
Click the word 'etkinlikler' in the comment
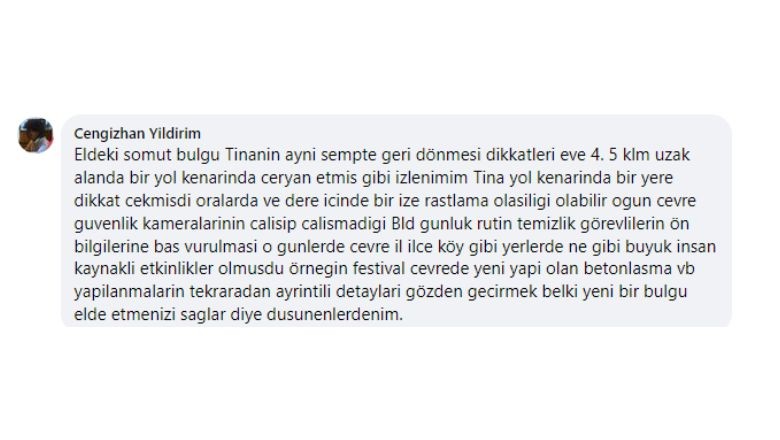(x=172, y=269)
